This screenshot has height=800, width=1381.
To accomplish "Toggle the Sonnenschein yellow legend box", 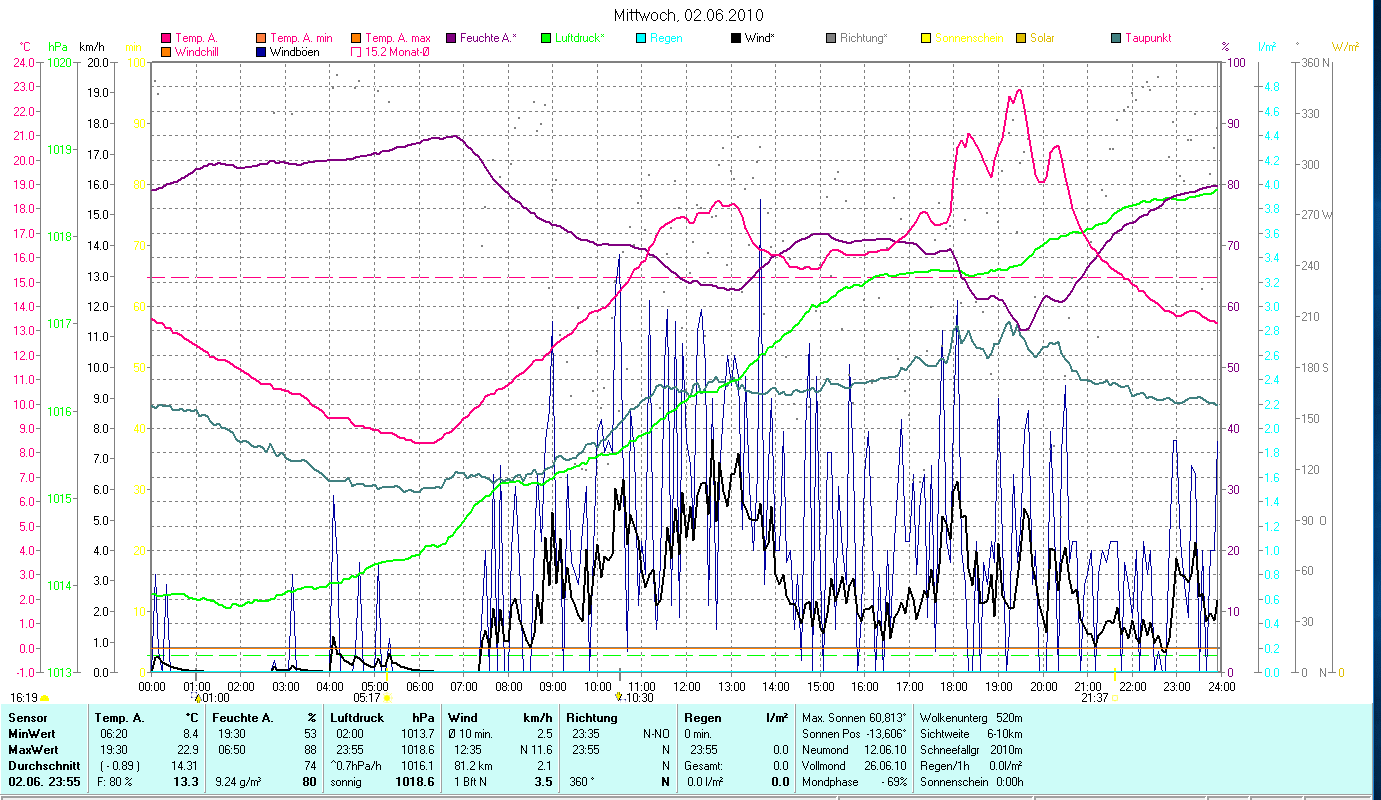I will click(x=926, y=38).
